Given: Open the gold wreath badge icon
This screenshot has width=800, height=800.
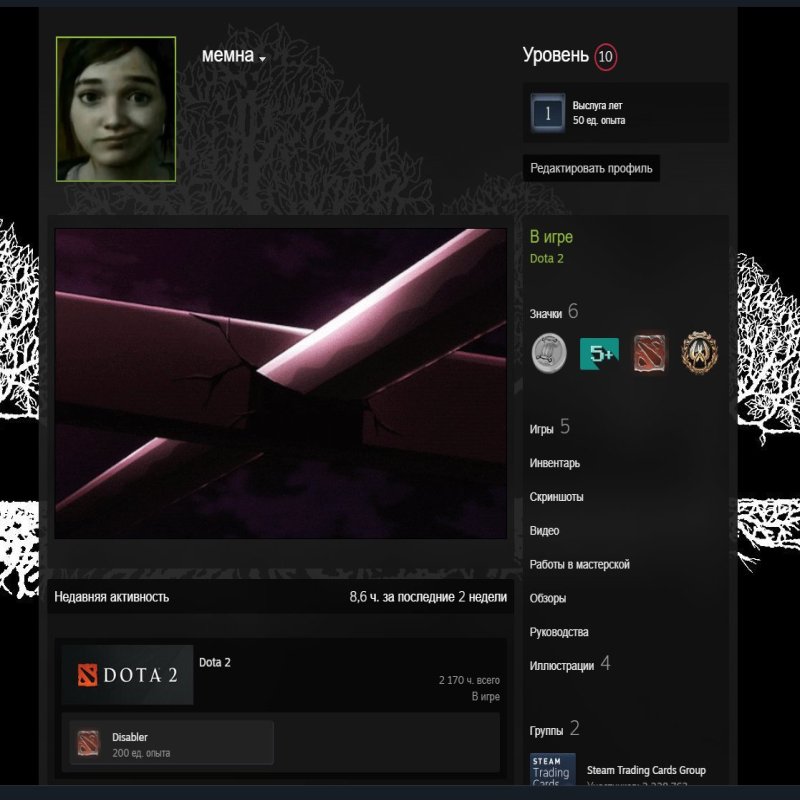Looking at the screenshot, I should [699, 353].
